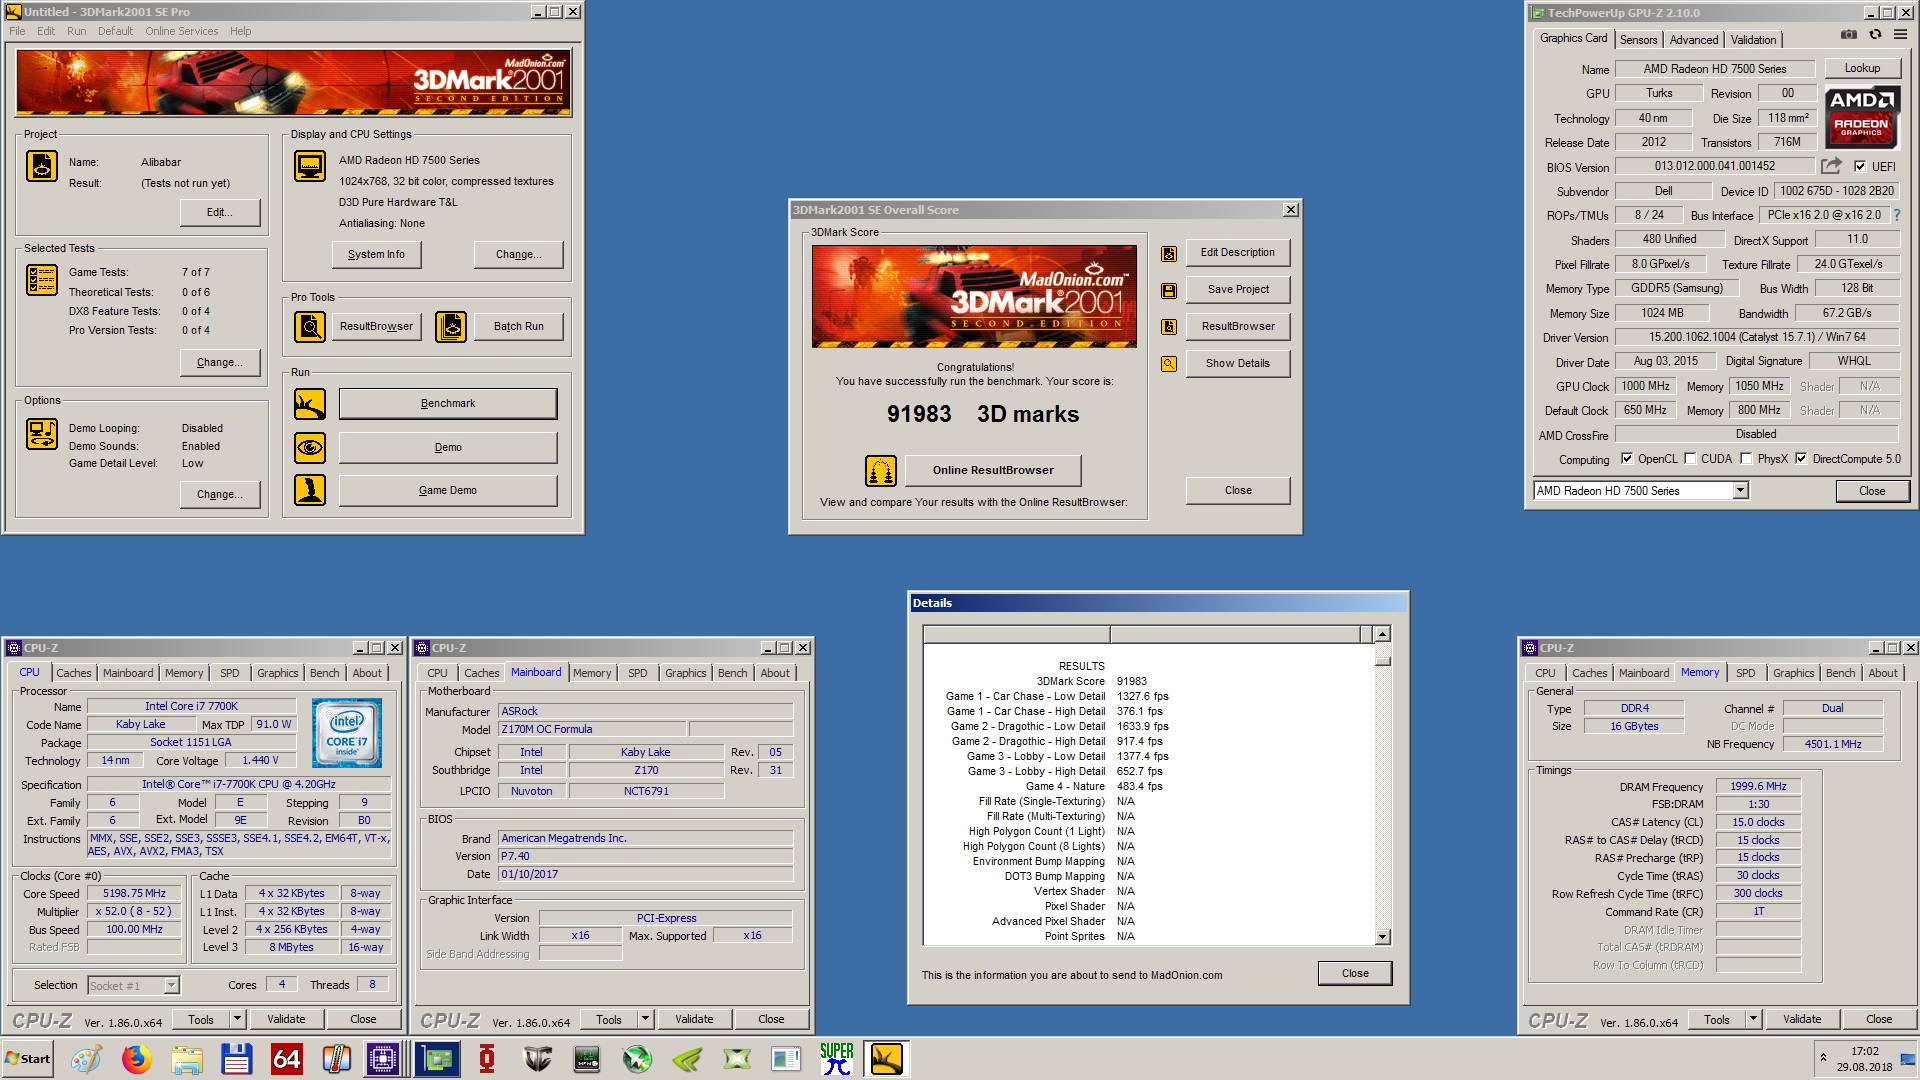
Task: Toggle the UEFI checkbox in GPU-Z
Action: coord(1860,167)
